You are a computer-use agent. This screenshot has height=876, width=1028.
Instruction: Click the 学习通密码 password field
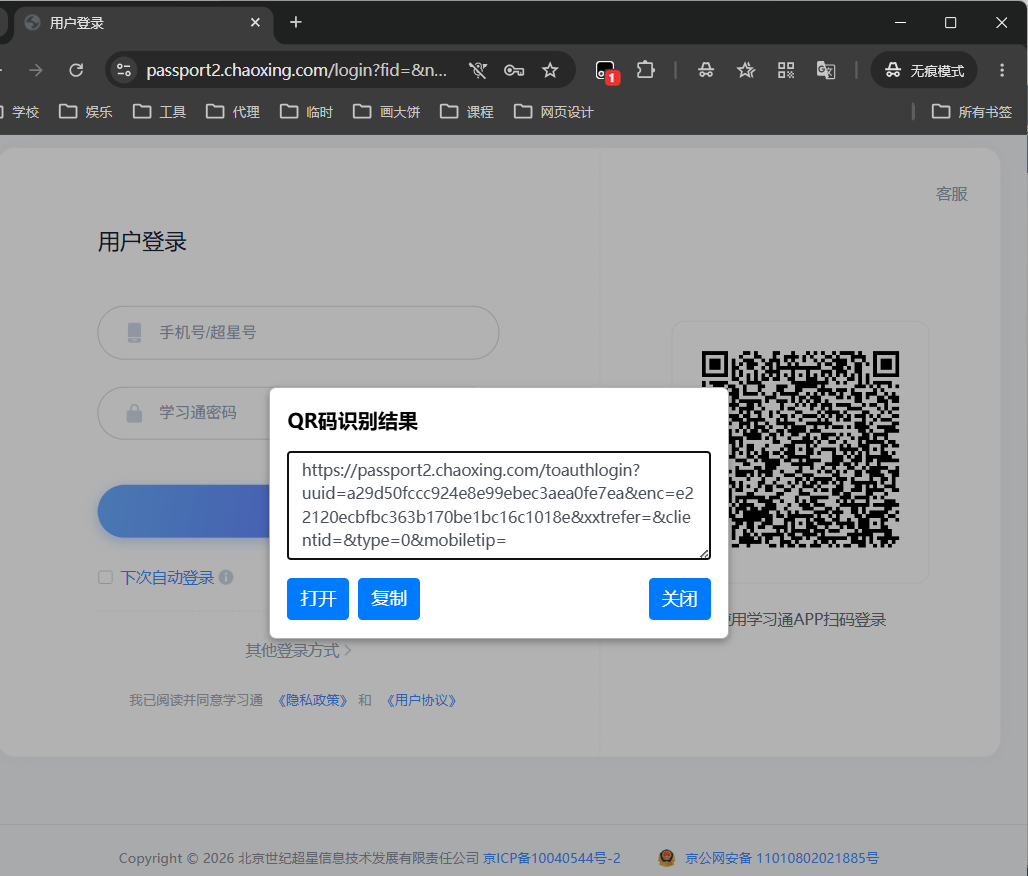pos(184,413)
